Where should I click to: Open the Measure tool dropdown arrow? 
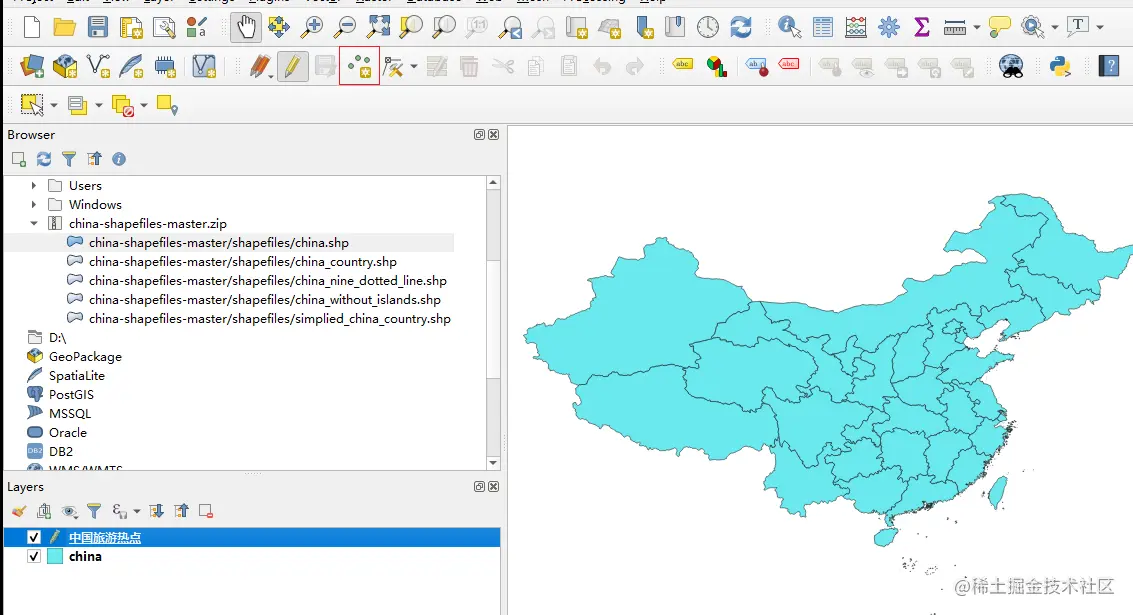977,27
